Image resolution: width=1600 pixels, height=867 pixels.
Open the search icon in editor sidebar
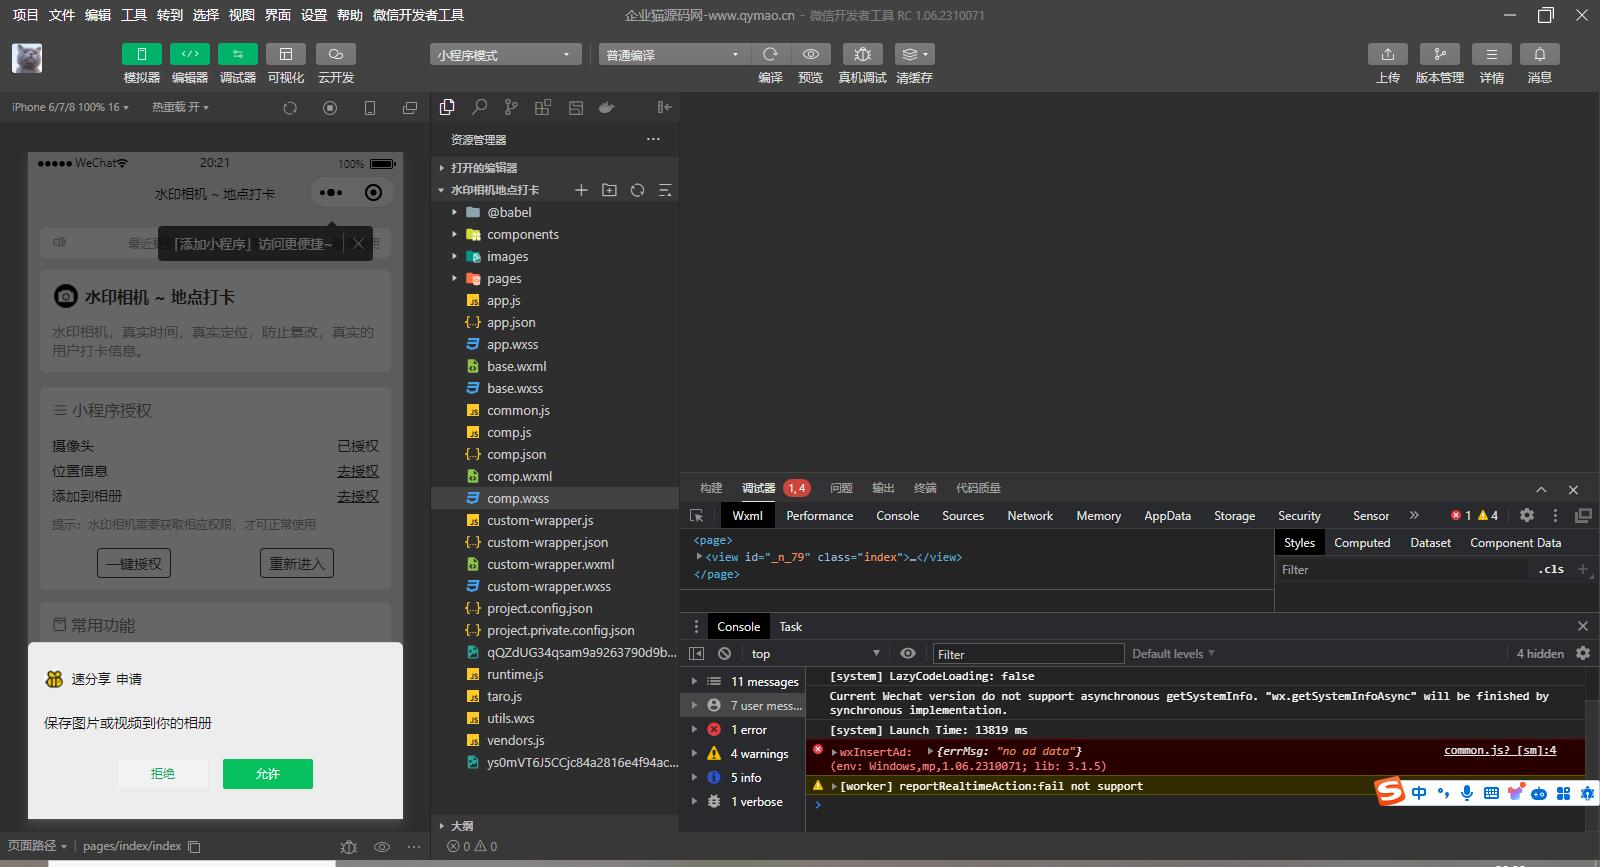(480, 107)
